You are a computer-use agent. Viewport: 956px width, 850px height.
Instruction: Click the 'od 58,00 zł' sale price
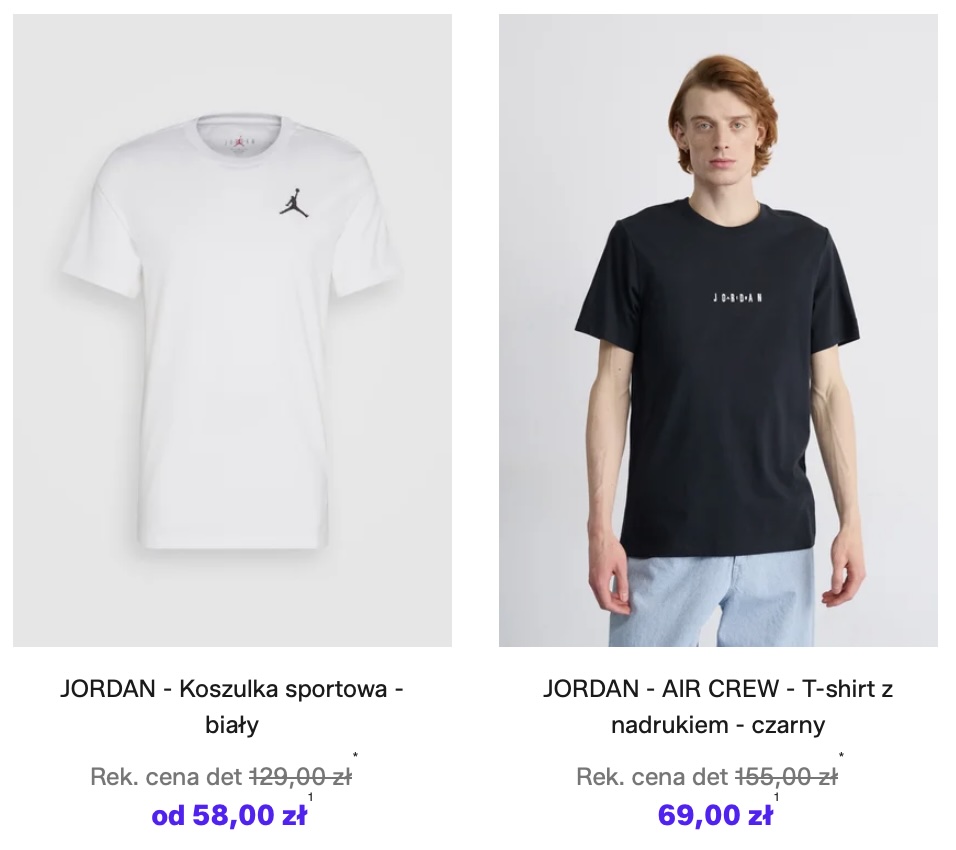(x=229, y=815)
